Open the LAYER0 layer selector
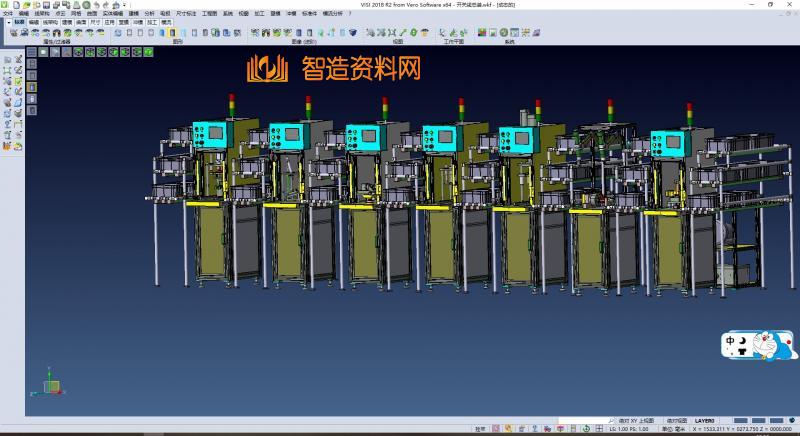Screen dimensions: 800x436 [704, 421]
